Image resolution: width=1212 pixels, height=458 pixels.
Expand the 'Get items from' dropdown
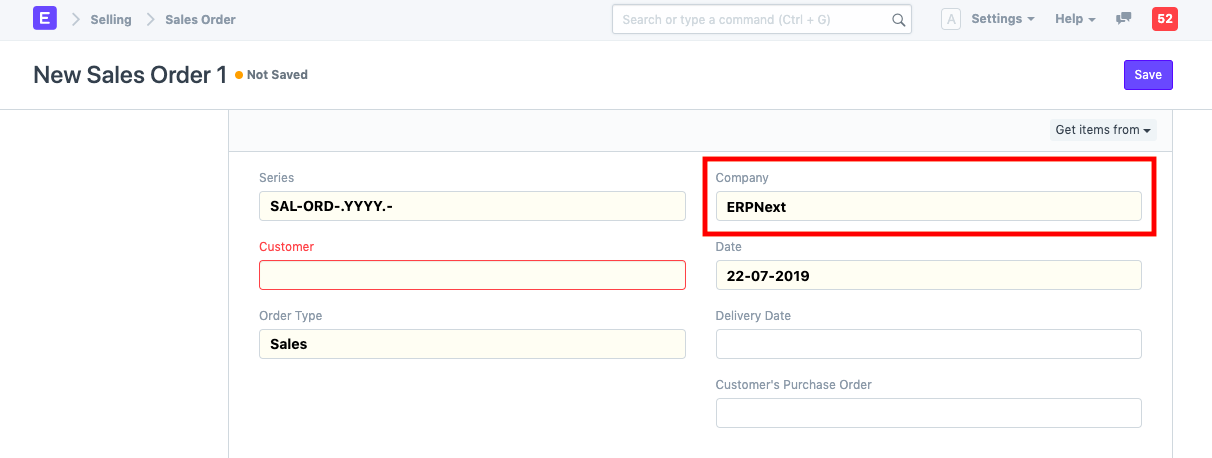[1103, 130]
